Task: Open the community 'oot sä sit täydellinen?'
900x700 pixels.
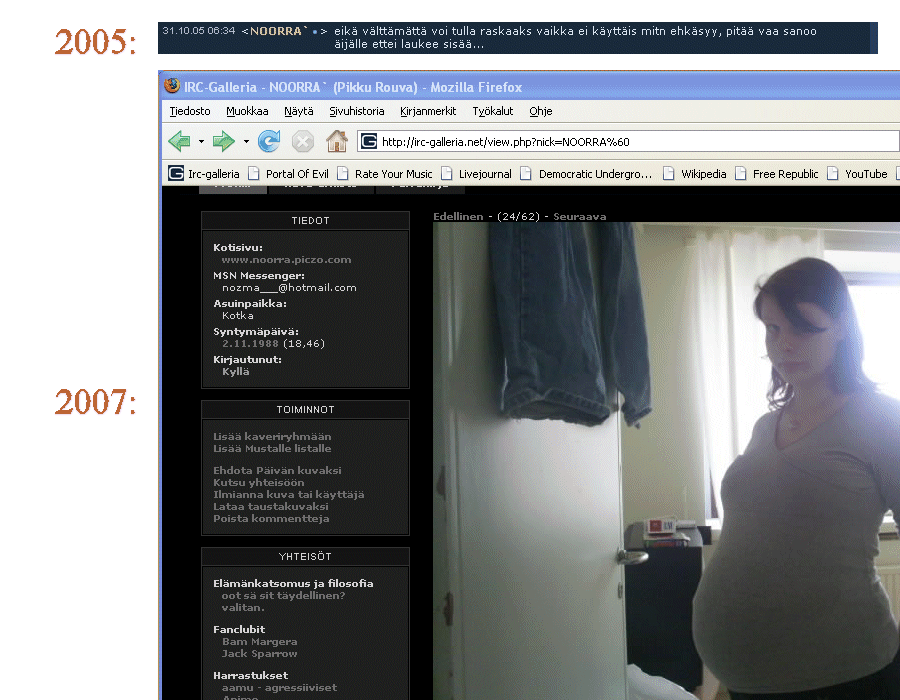Action: tap(284, 595)
